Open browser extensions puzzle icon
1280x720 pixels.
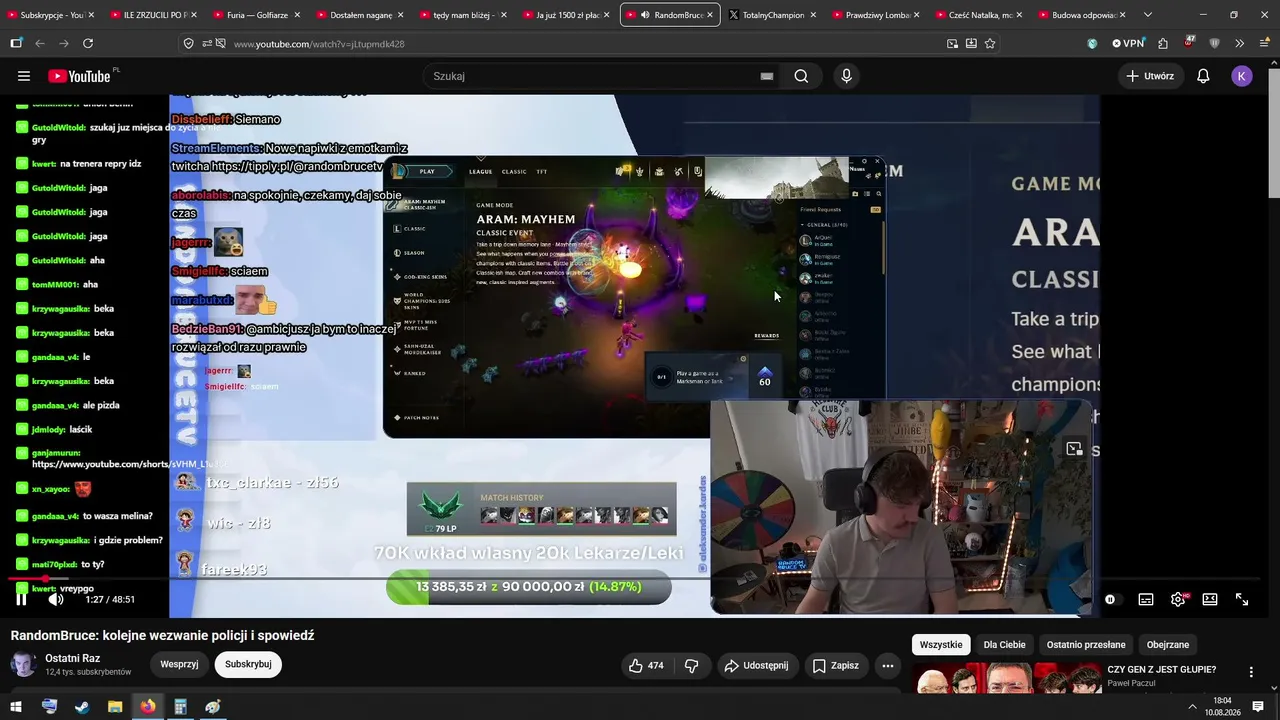point(1163,44)
